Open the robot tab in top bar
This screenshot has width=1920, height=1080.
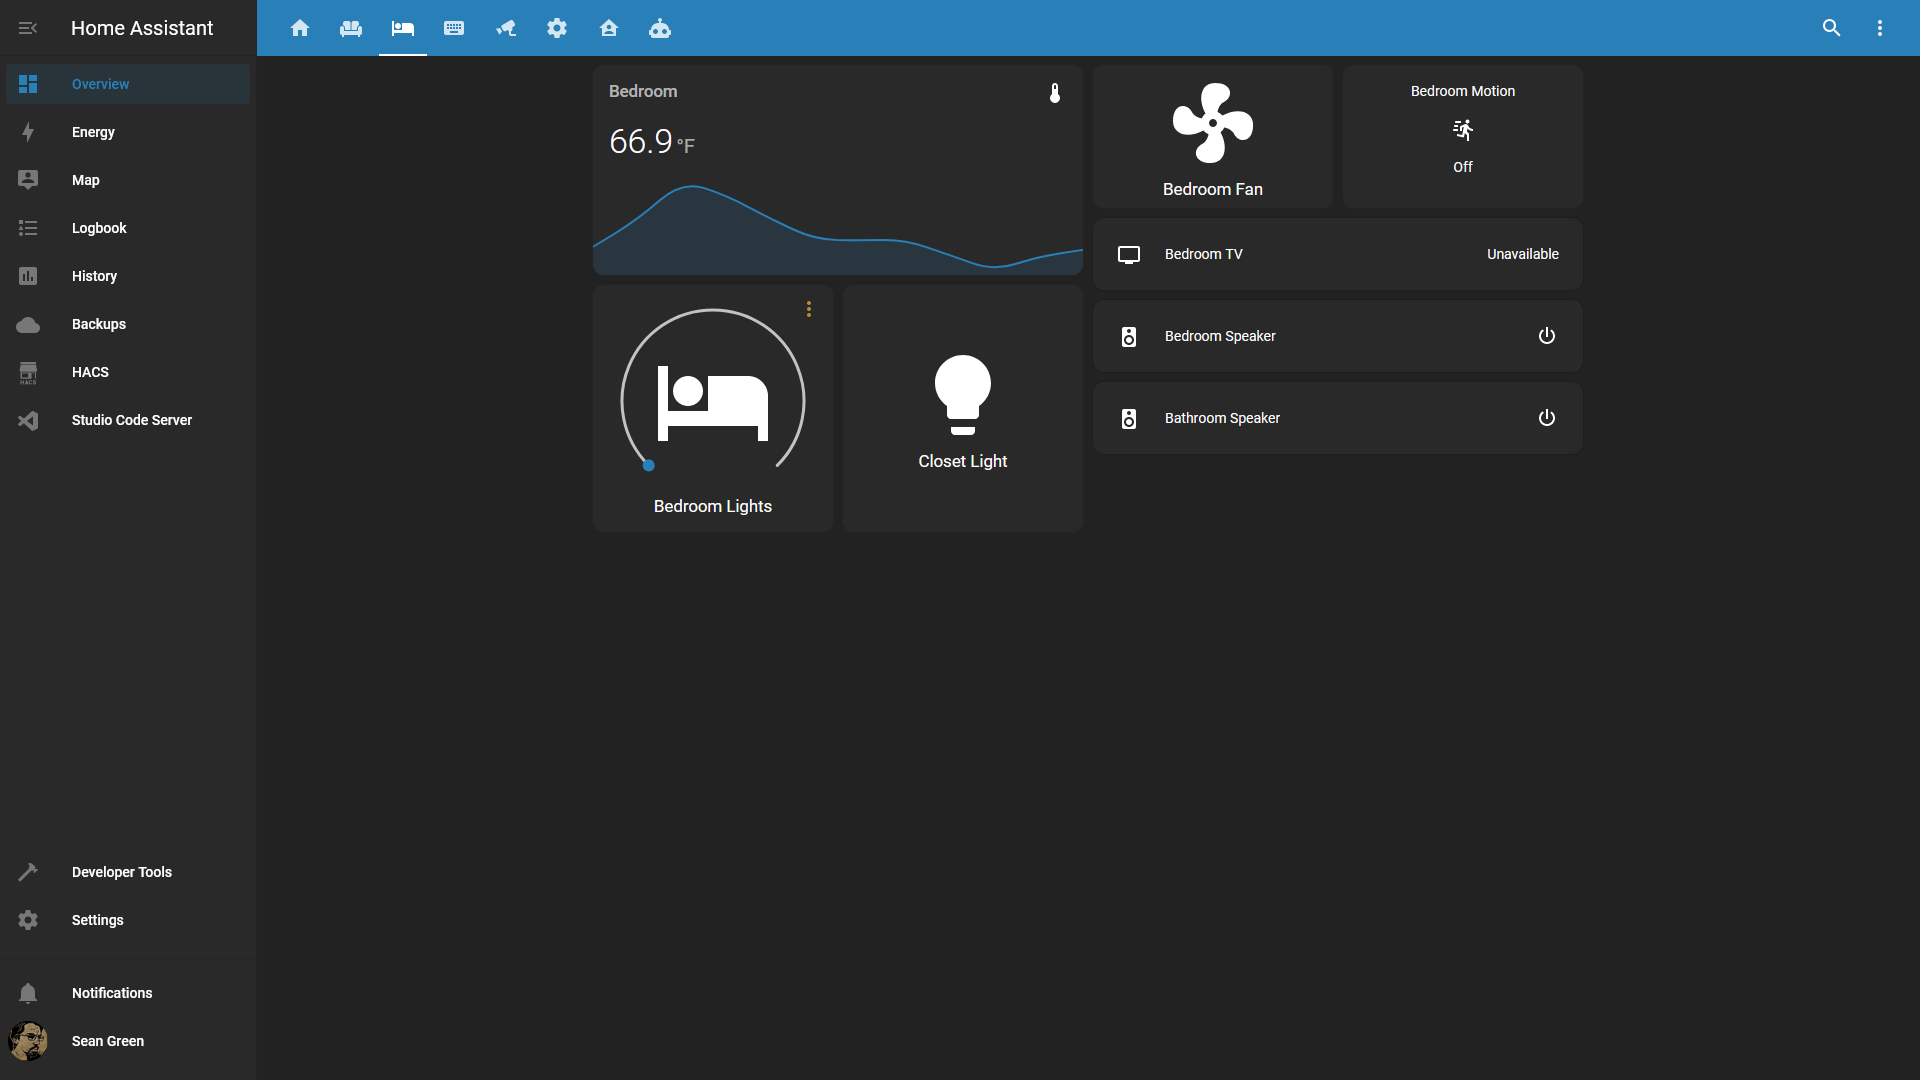(x=660, y=28)
